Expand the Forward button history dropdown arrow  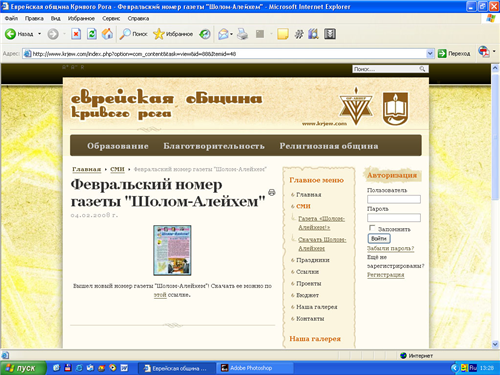click(x=64, y=34)
